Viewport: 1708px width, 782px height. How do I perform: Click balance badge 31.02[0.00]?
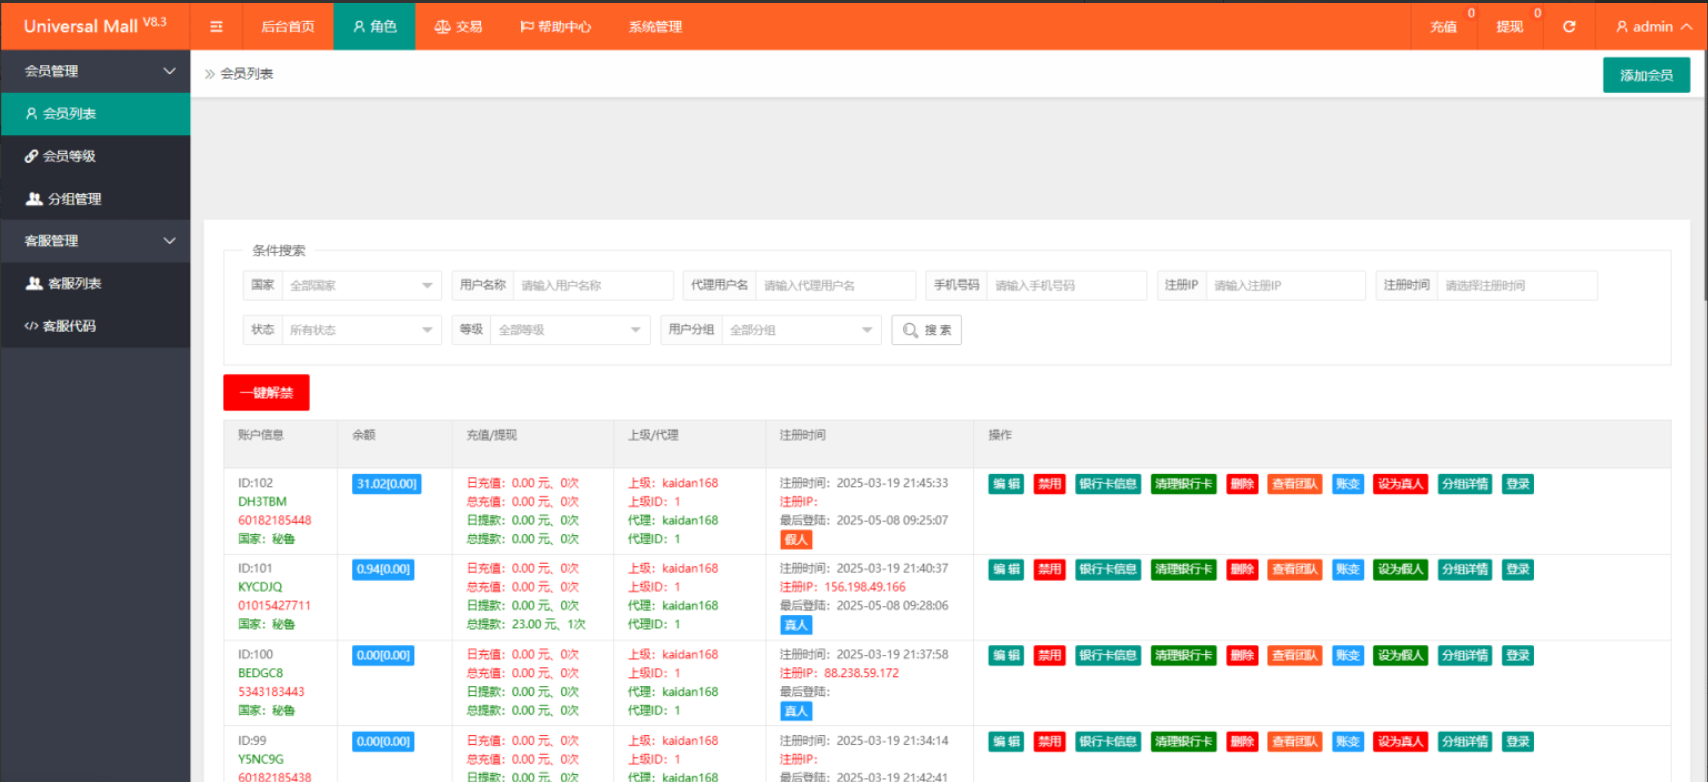(386, 484)
